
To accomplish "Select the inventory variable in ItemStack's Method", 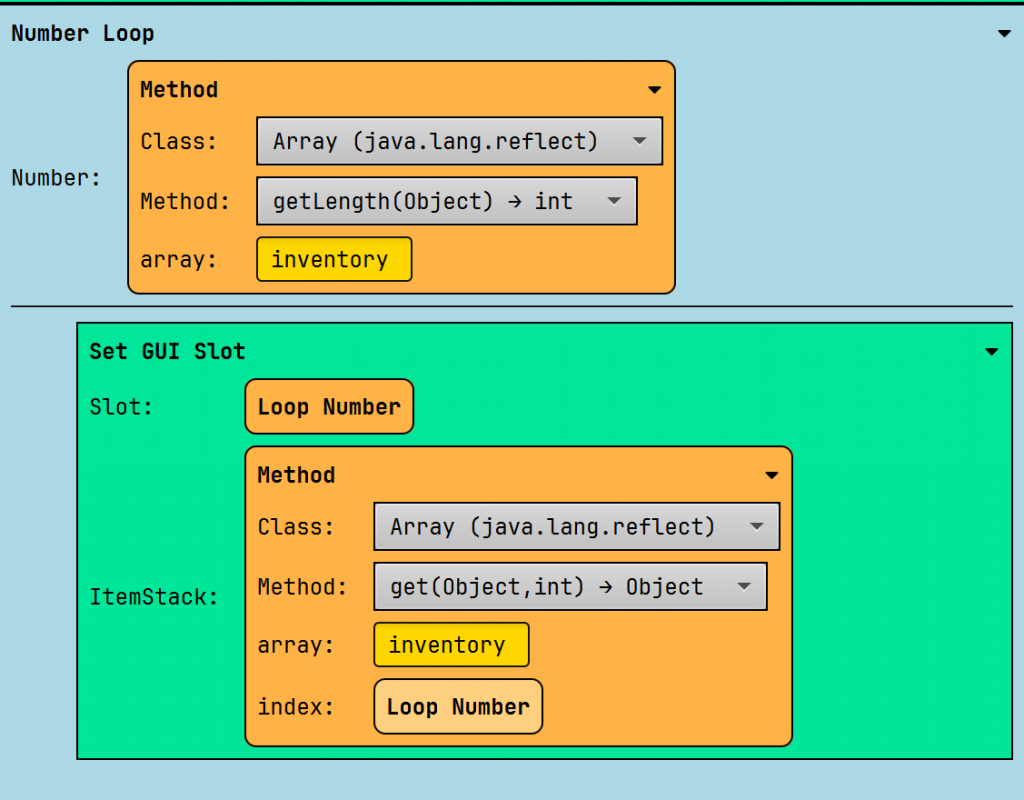I will (x=451, y=646).
